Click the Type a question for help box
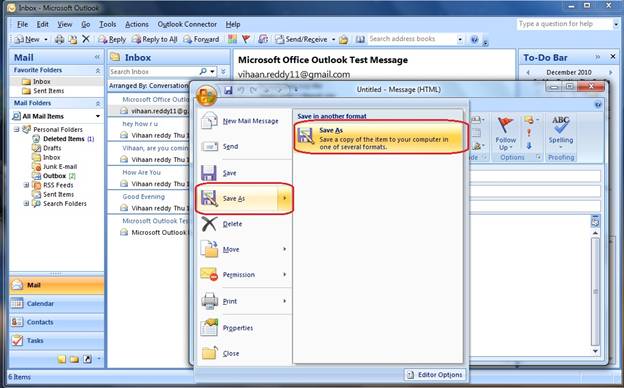624x388 pixels. tap(565, 24)
